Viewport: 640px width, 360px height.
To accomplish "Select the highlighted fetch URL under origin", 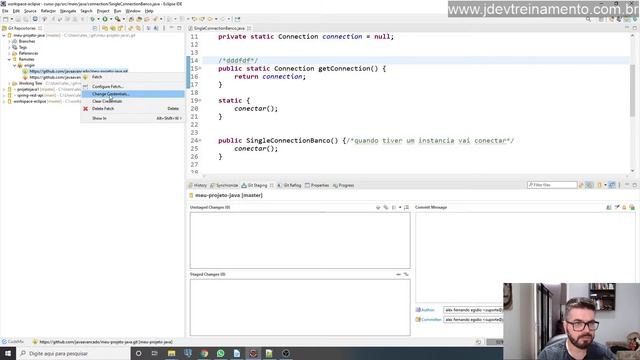I will pos(78,71).
